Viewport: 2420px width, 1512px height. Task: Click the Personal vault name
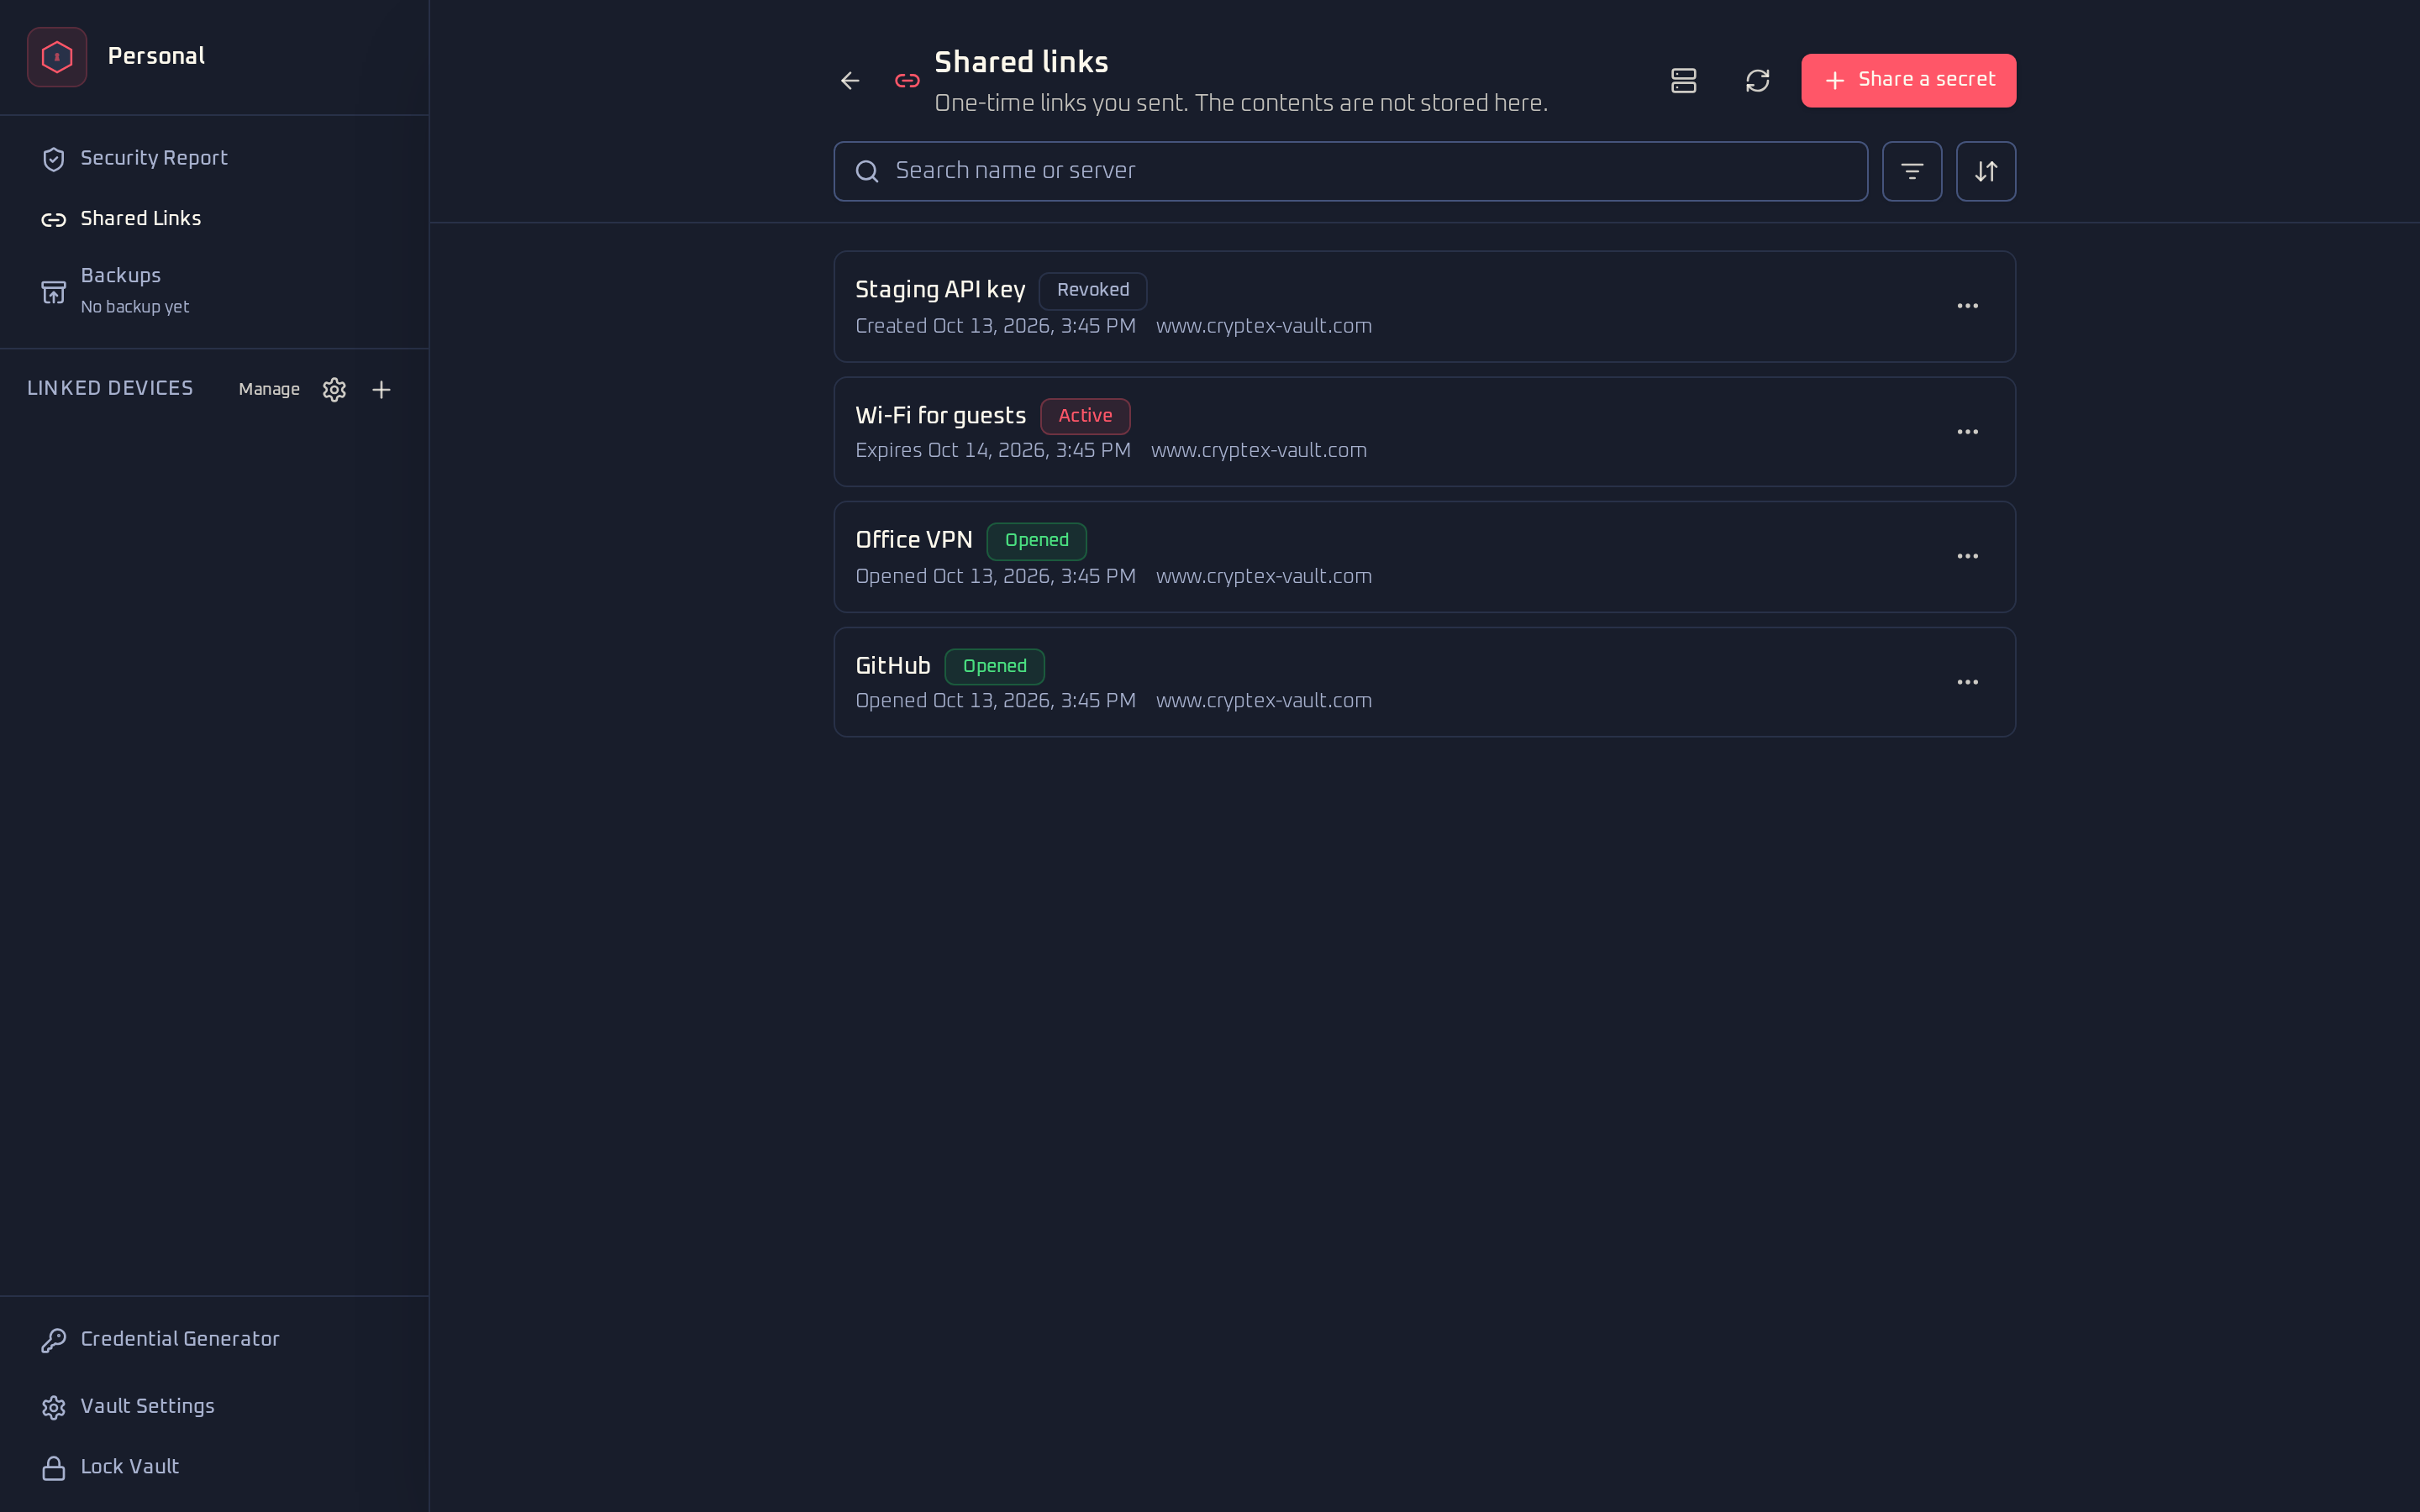pos(156,57)
